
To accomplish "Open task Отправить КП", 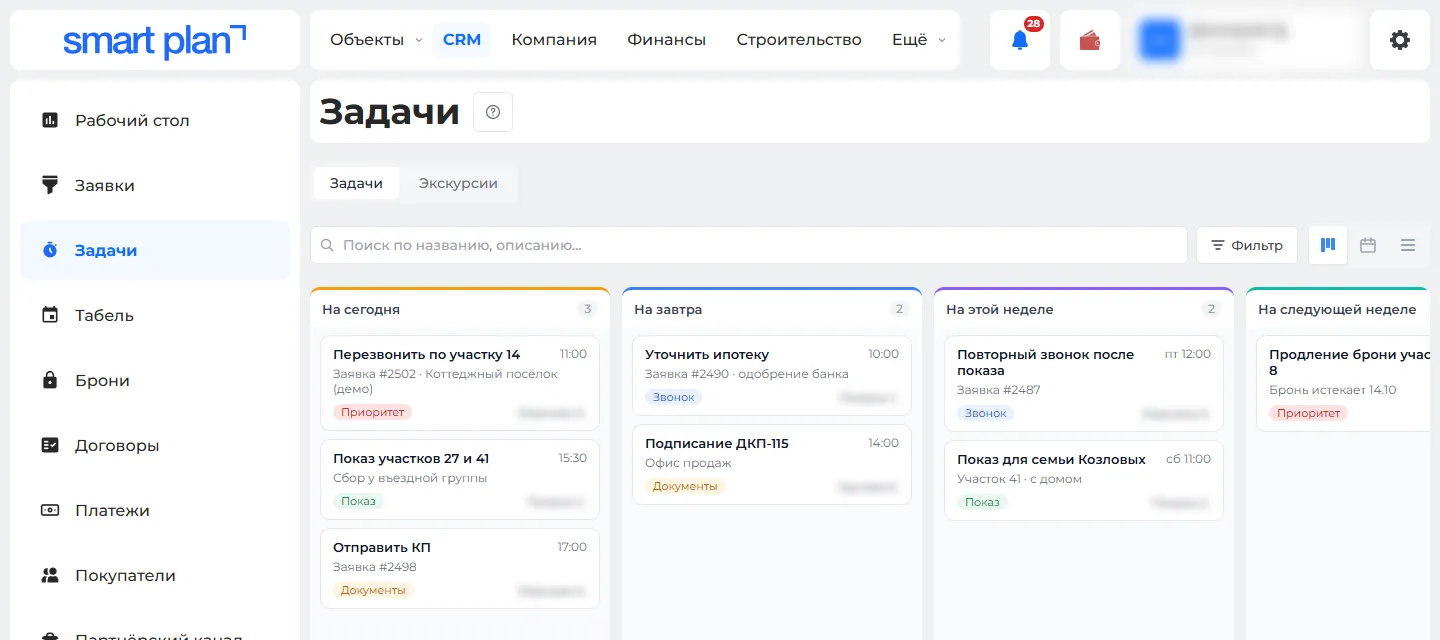I will (460, 568).
